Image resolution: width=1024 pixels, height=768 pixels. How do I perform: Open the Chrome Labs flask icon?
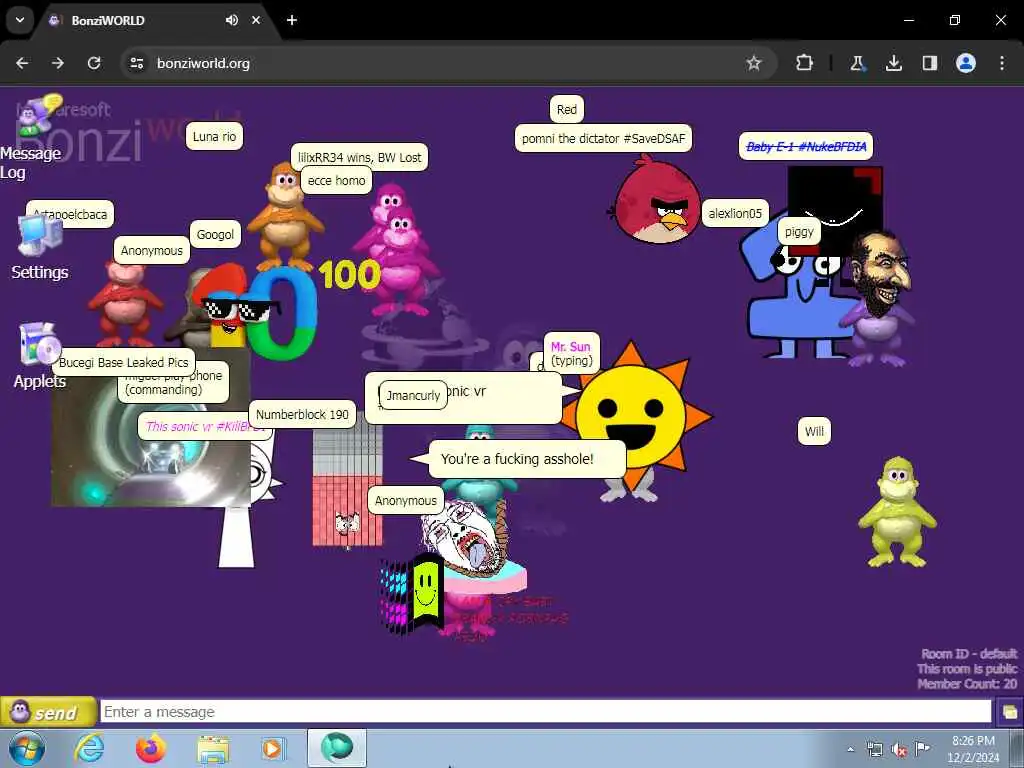(x=857, y=63)
